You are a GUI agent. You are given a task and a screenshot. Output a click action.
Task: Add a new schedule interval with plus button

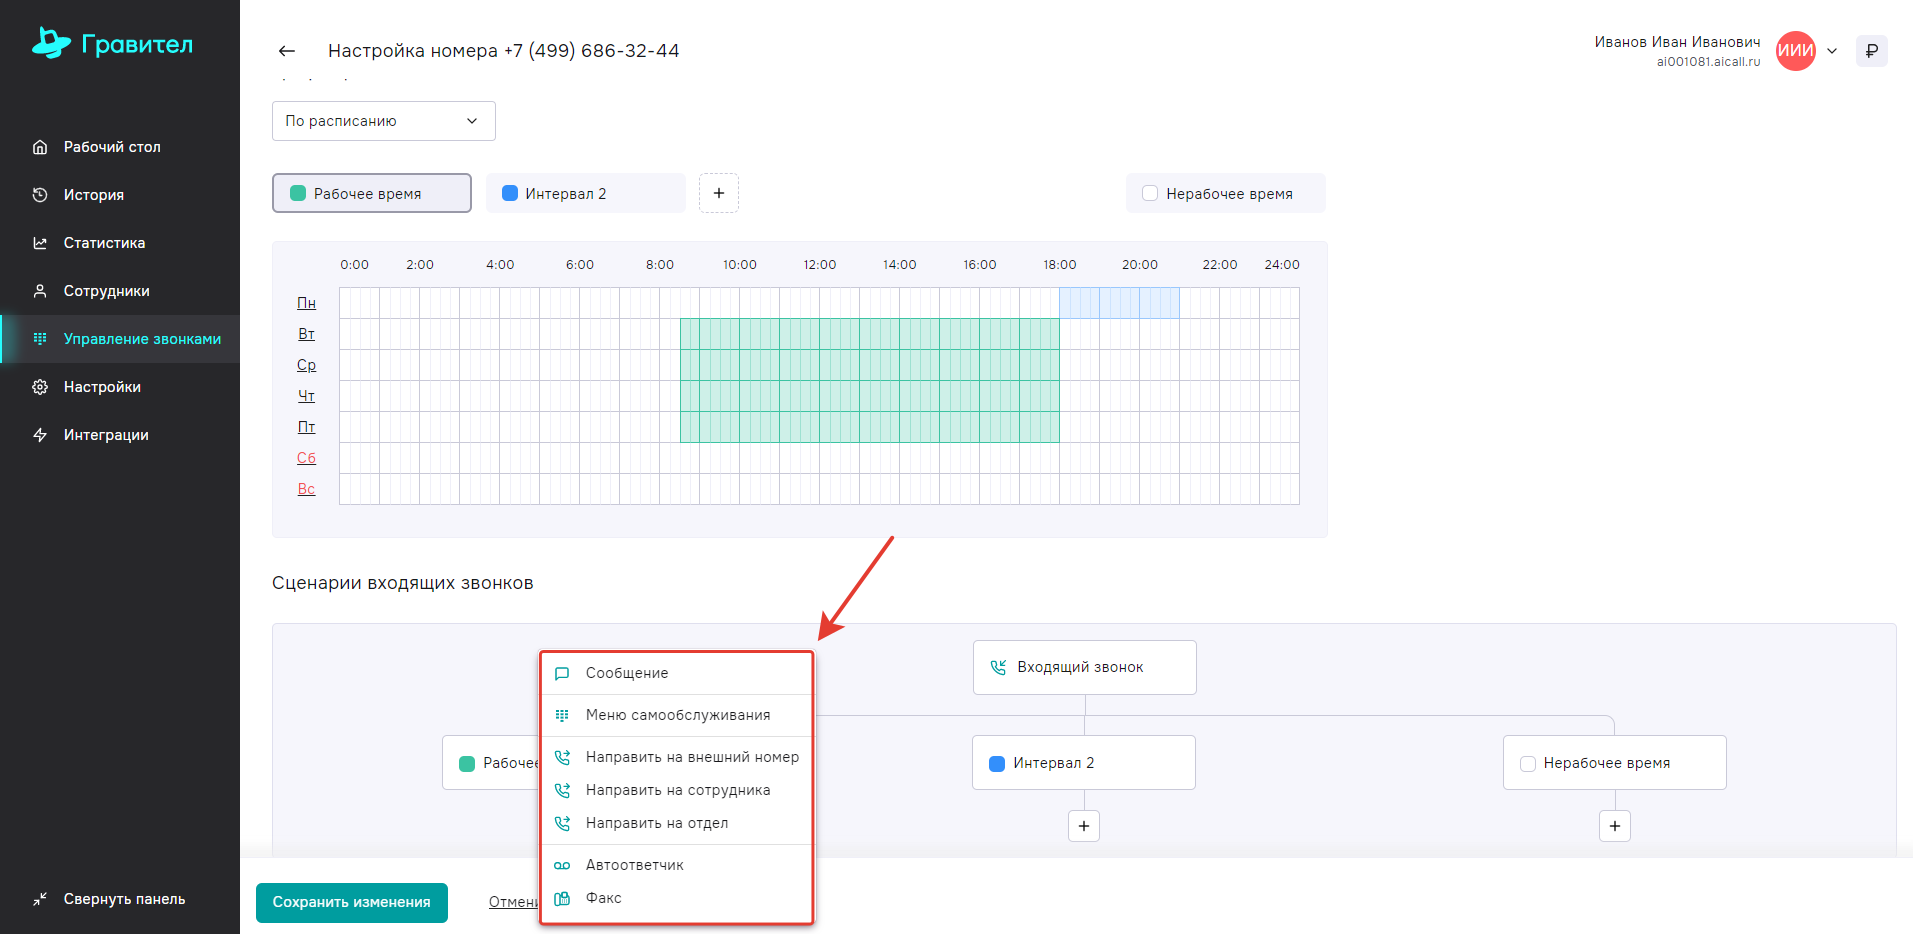click(x=718, y=193)
